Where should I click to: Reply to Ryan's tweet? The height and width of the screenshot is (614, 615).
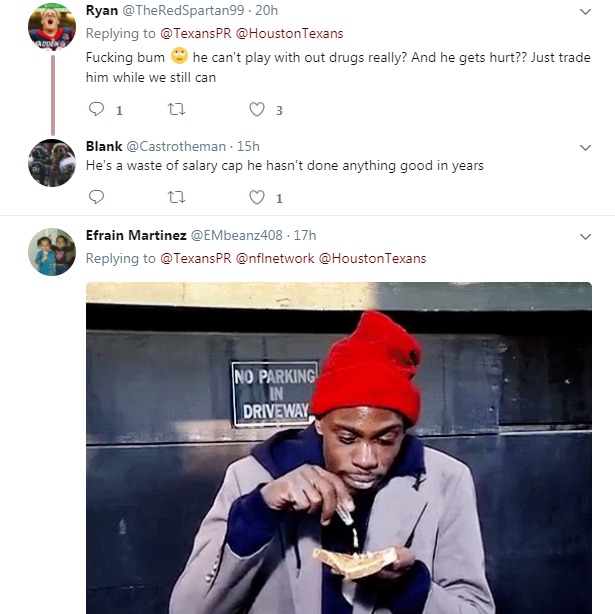click(97, 110)
